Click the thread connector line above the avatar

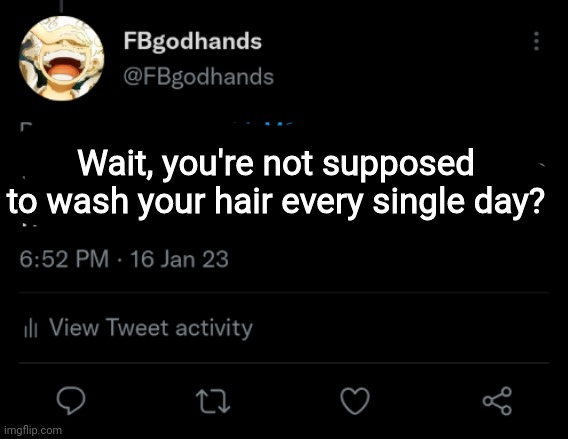[61, 5]
